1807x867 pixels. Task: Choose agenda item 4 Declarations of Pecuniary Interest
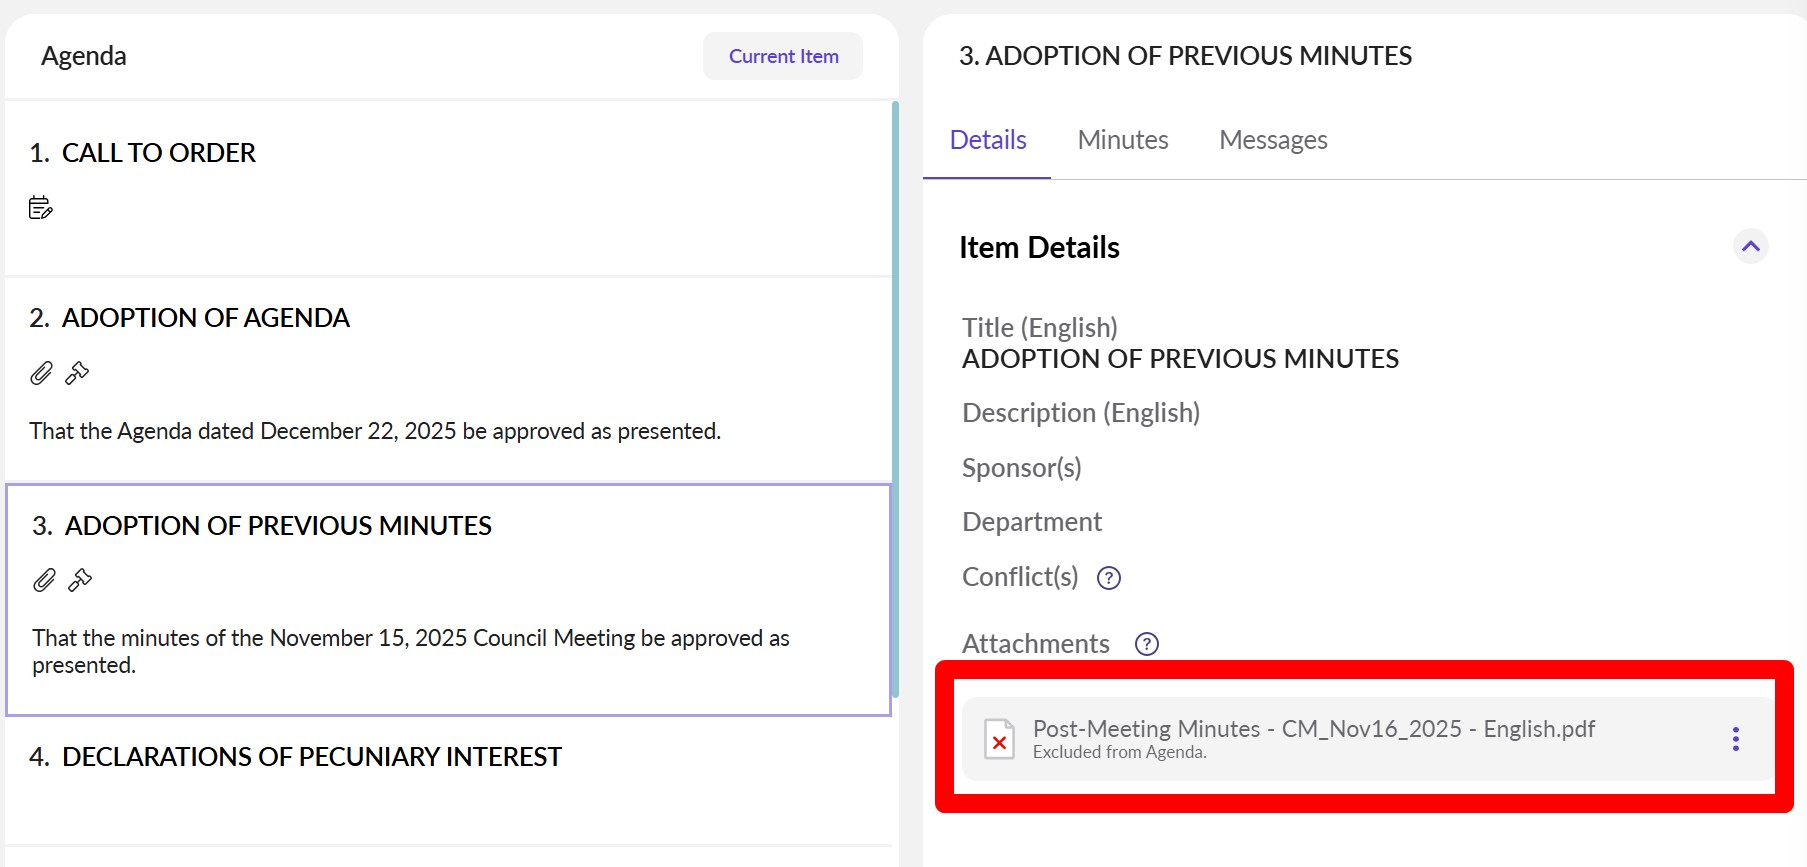coord(311,757)
